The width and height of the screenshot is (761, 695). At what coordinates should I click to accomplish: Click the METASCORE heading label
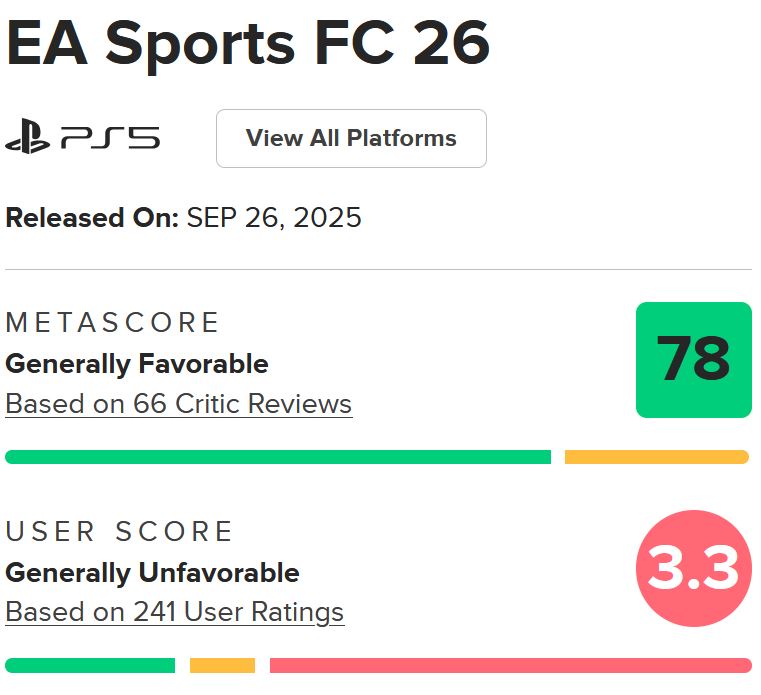[x=113, y=323]
